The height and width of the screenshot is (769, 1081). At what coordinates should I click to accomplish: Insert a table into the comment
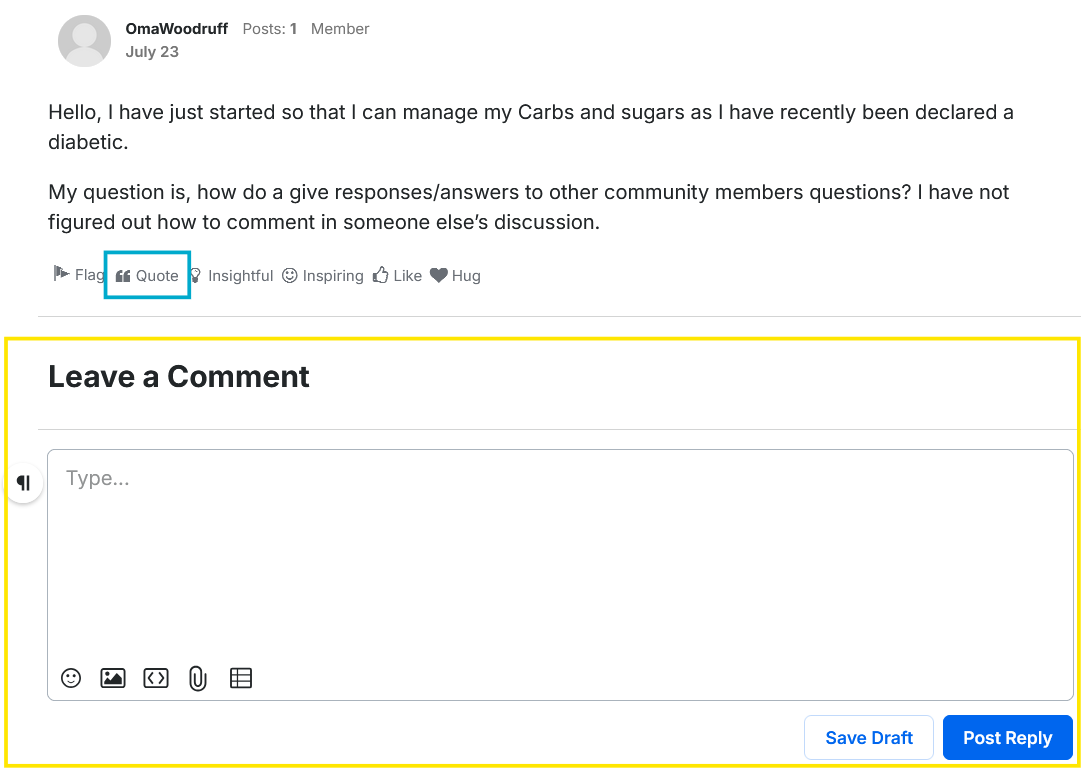(241, 678)
